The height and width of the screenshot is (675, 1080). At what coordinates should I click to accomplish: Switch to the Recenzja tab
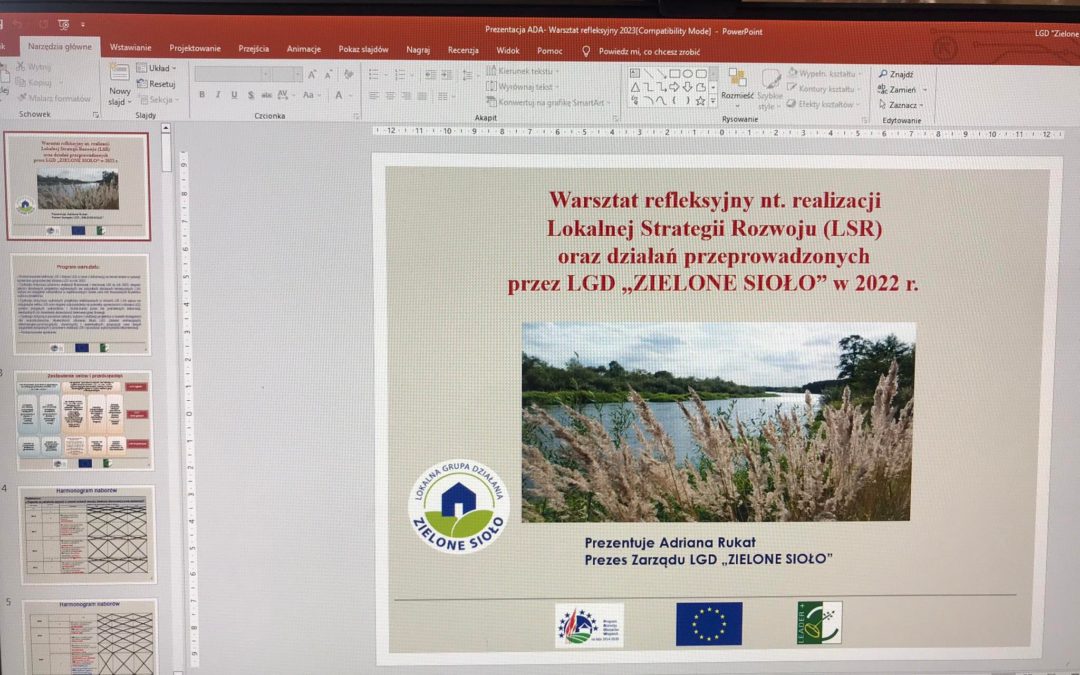tap(463, 50)
